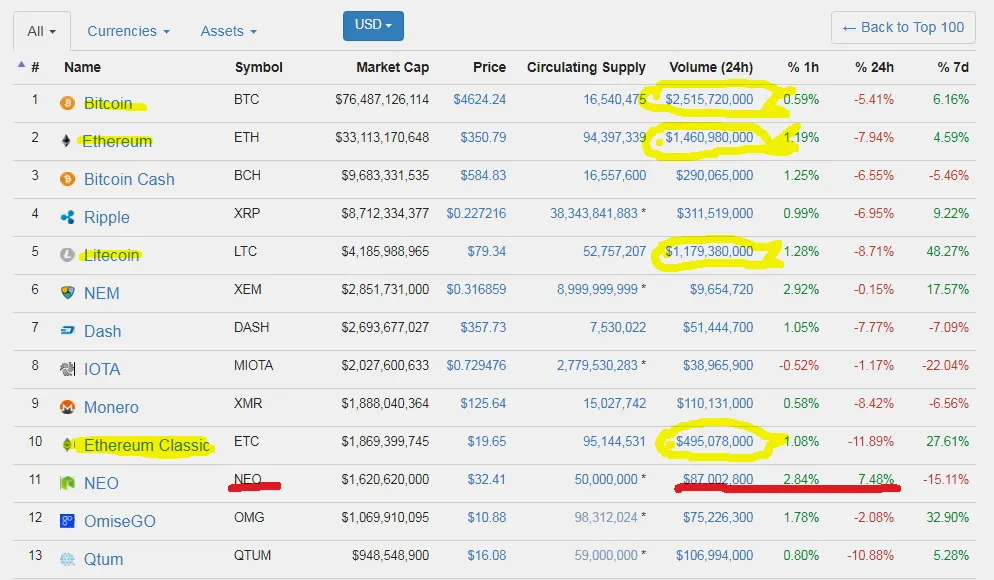This screenshot has width=994, height=580.
Task: Sort by Circulating Supply column
Action: (586, 67)
